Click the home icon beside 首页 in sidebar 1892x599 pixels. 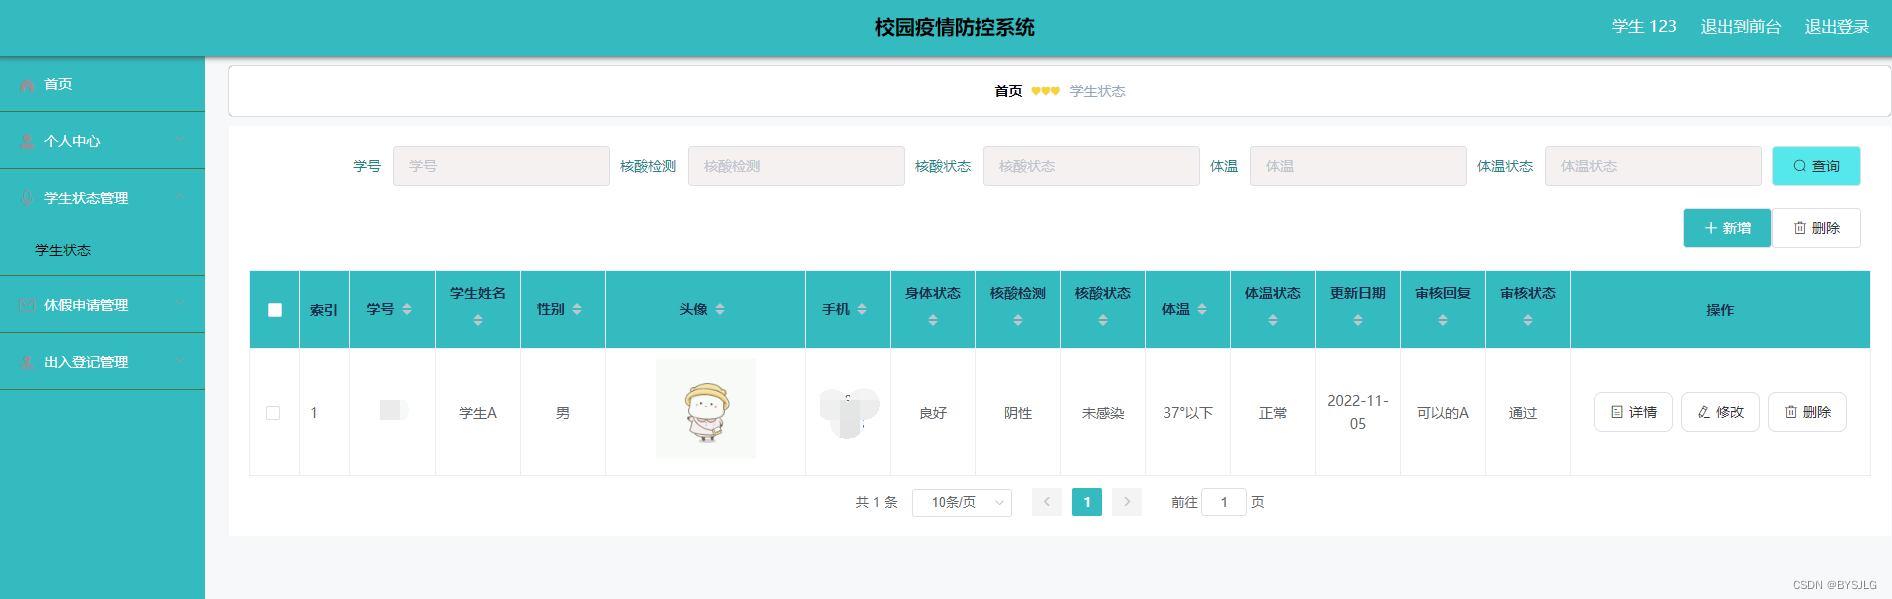(27, 85)
